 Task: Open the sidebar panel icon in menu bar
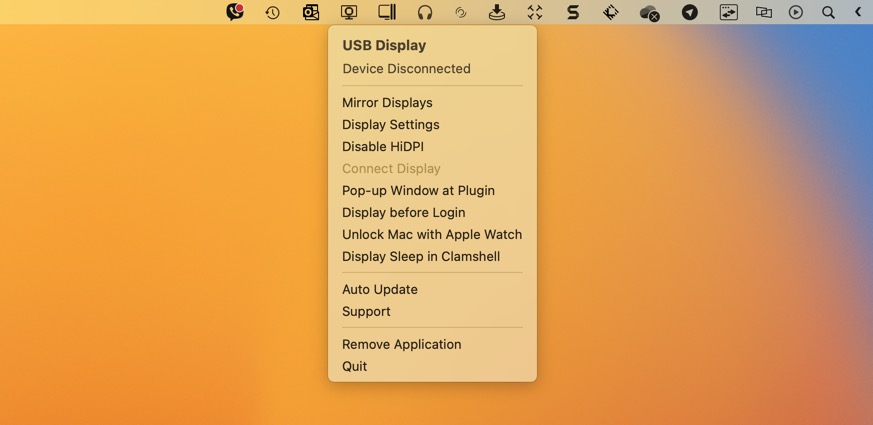(x=387, y=13)
